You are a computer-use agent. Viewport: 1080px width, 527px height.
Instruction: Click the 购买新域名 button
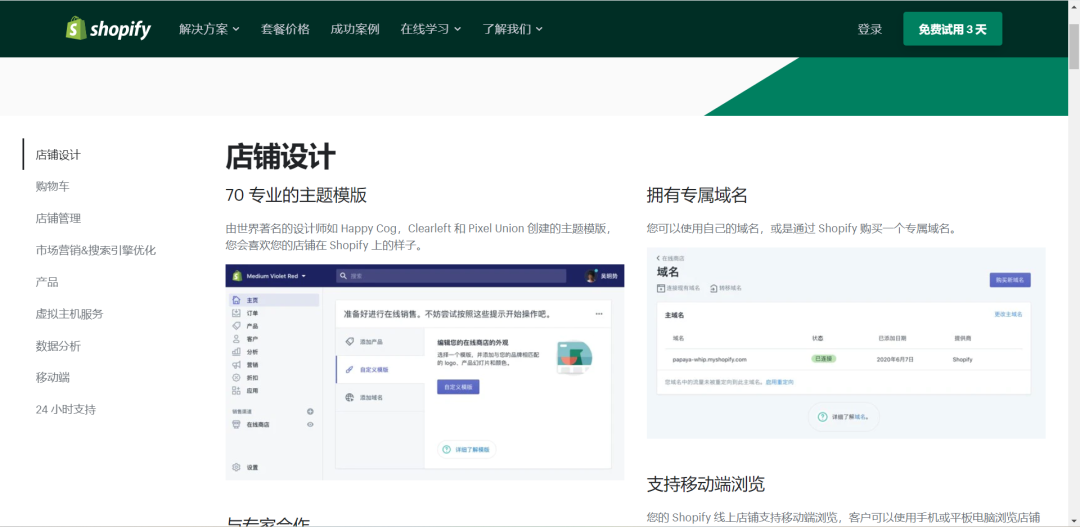point(1010,280)
